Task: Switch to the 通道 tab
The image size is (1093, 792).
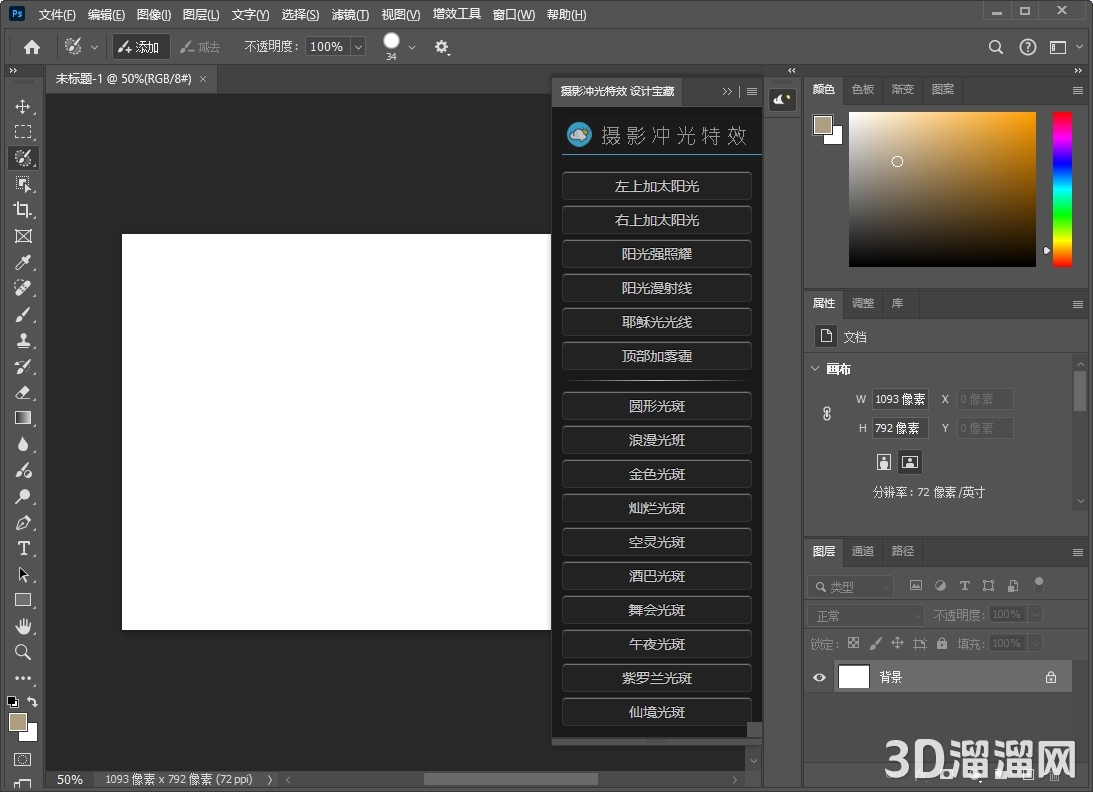Action: point(862,551)
